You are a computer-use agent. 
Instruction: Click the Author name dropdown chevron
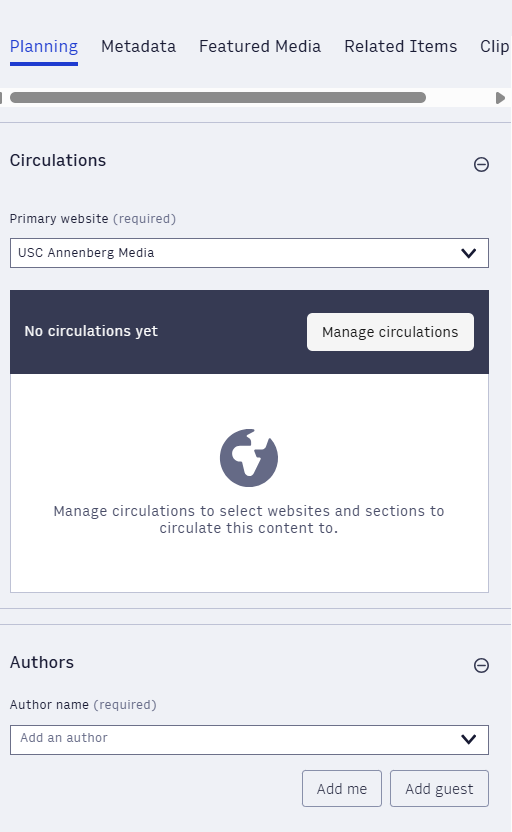pyautogui.click(x=468, y=739)
